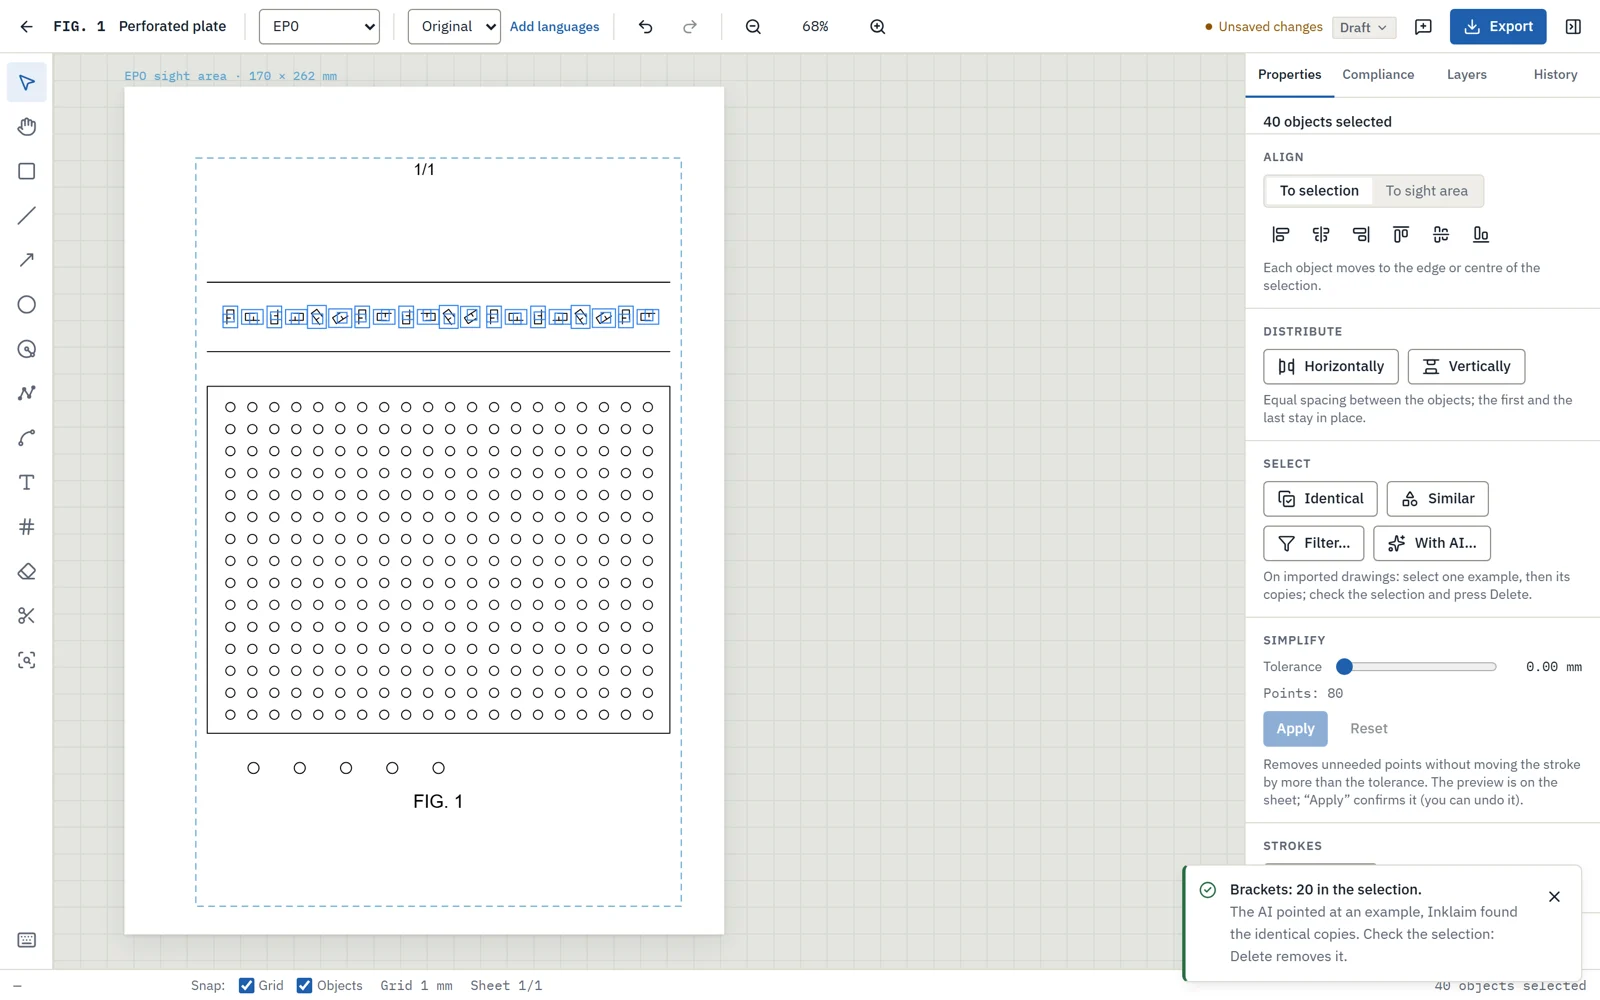
Task: Switch alignment to To sight area
Action: pyautogui.click(x=1426, y=191)
